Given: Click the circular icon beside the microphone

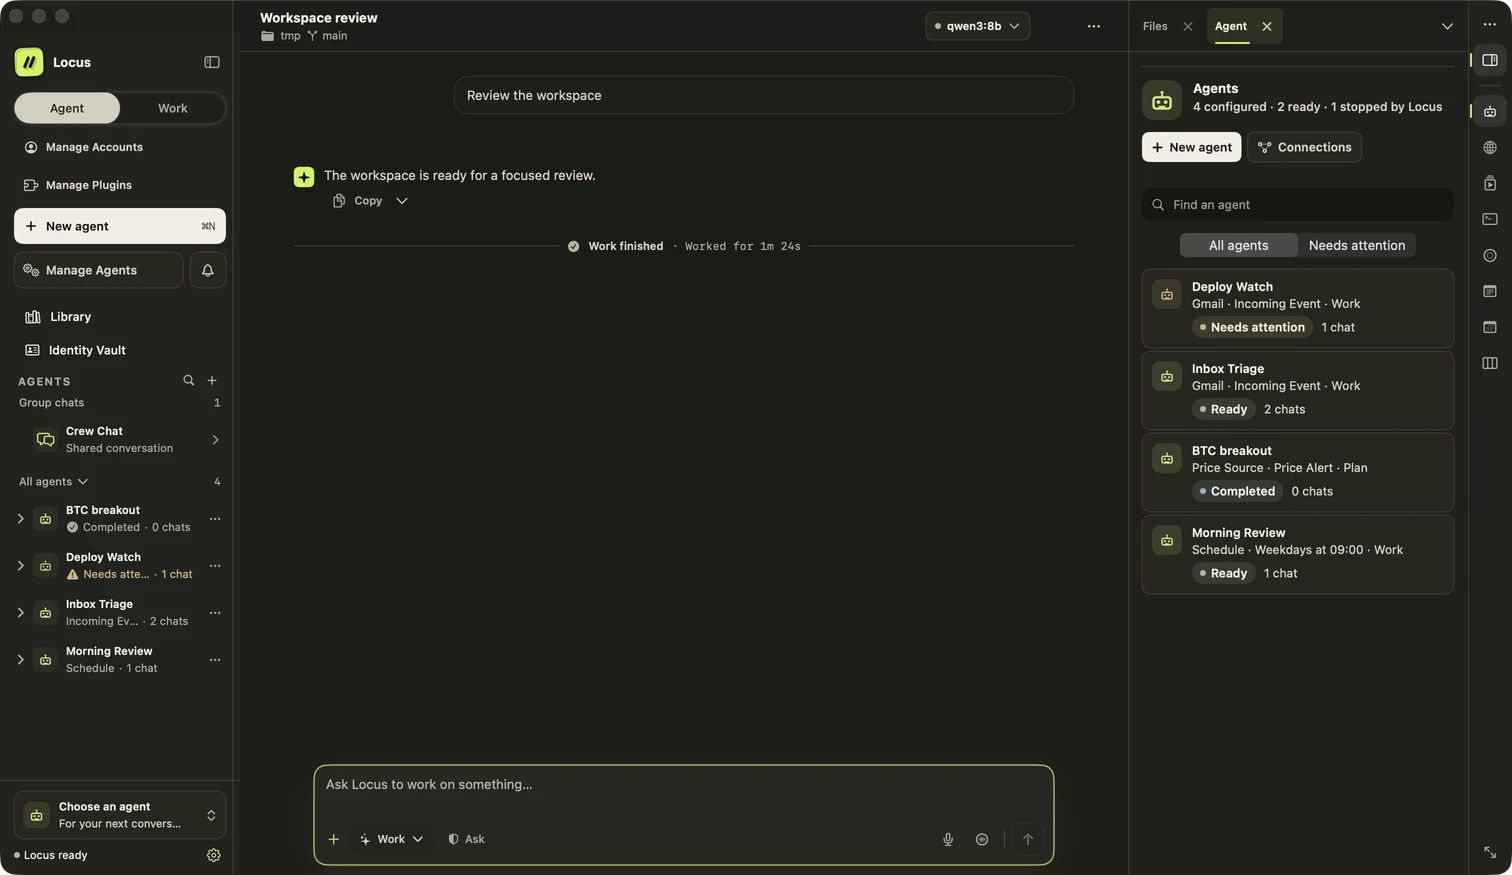Looking at the screenshot, I should point(982,839).
